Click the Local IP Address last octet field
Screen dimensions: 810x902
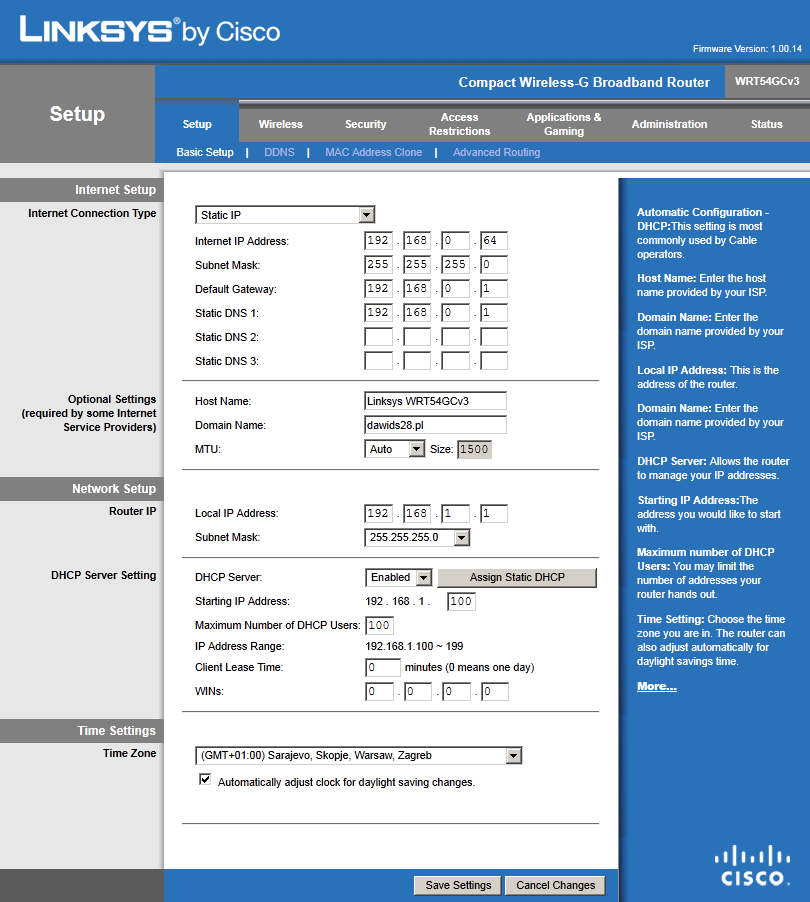[x=494, y=513]
